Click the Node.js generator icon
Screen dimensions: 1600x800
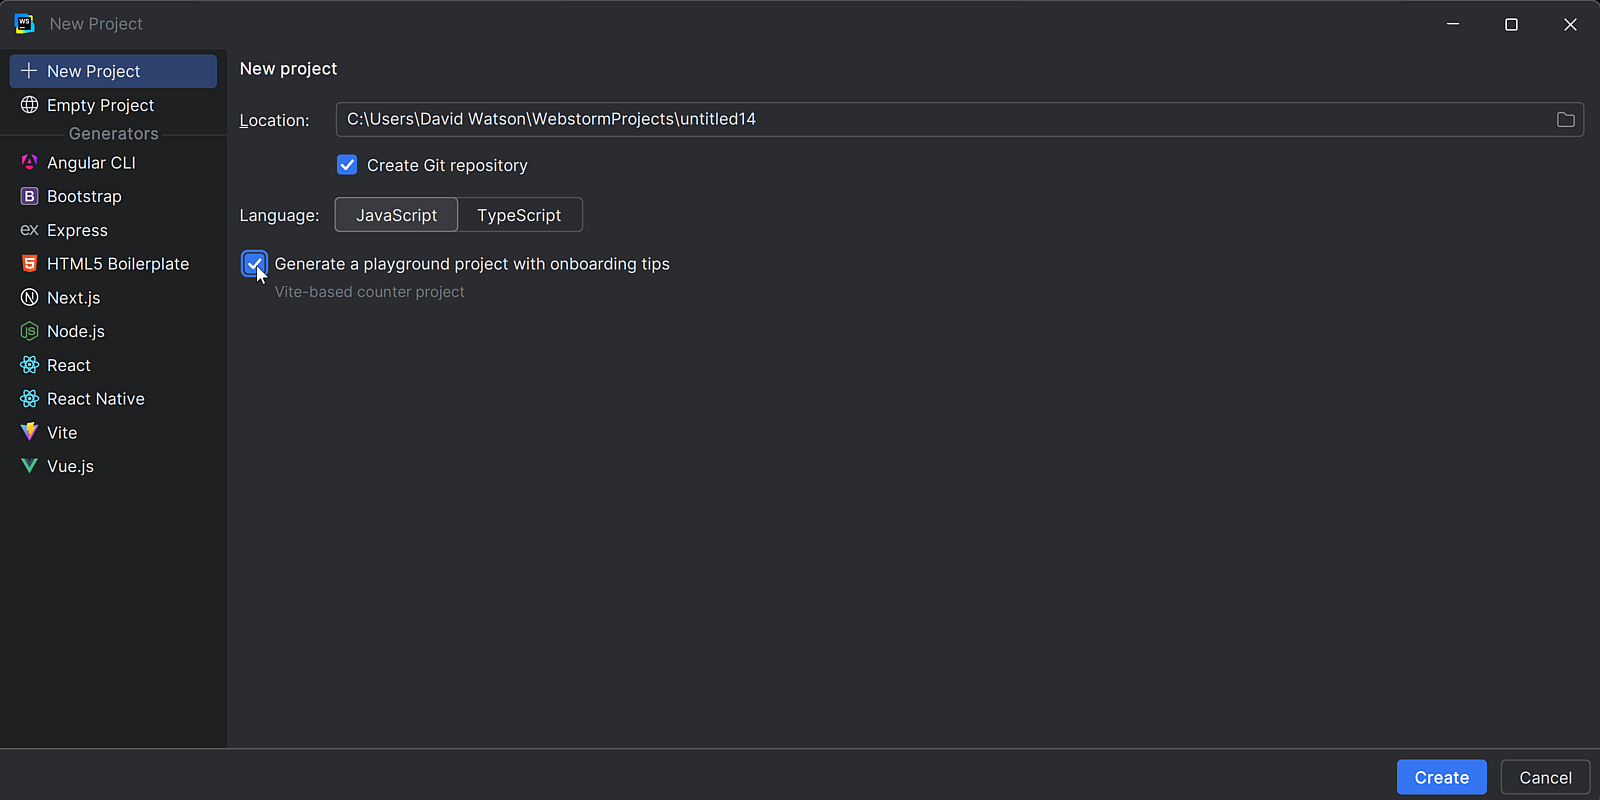coord(29,331)
